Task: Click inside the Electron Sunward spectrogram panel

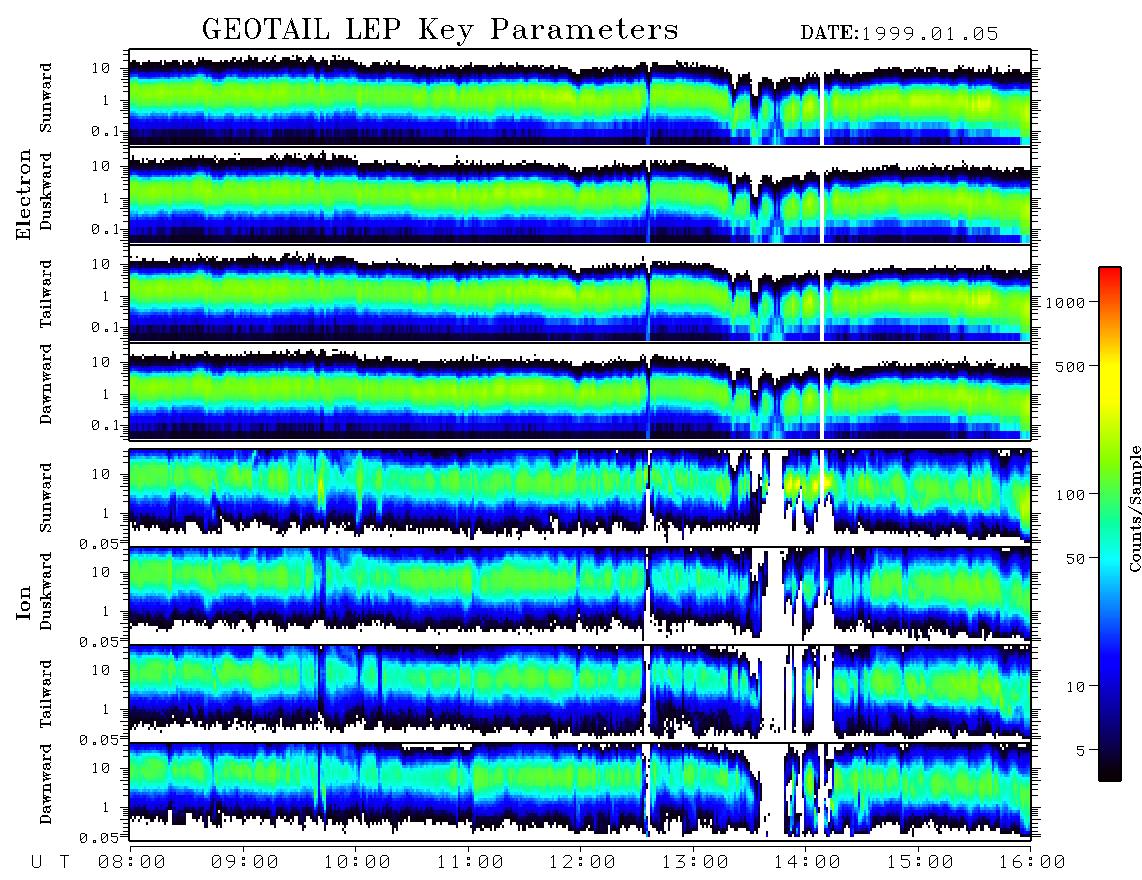Action: (x=580, y=97)
